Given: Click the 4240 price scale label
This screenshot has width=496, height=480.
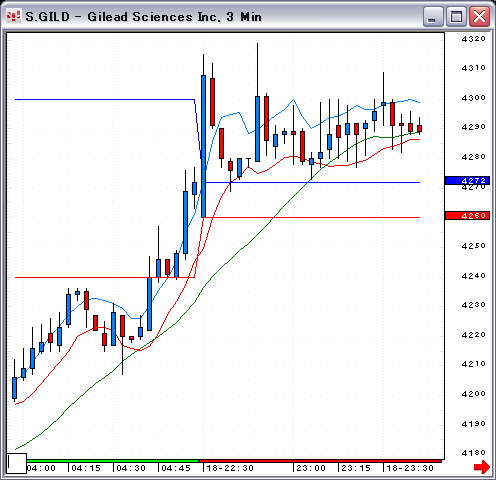Looking at the screenshot, I should [473, 276].
